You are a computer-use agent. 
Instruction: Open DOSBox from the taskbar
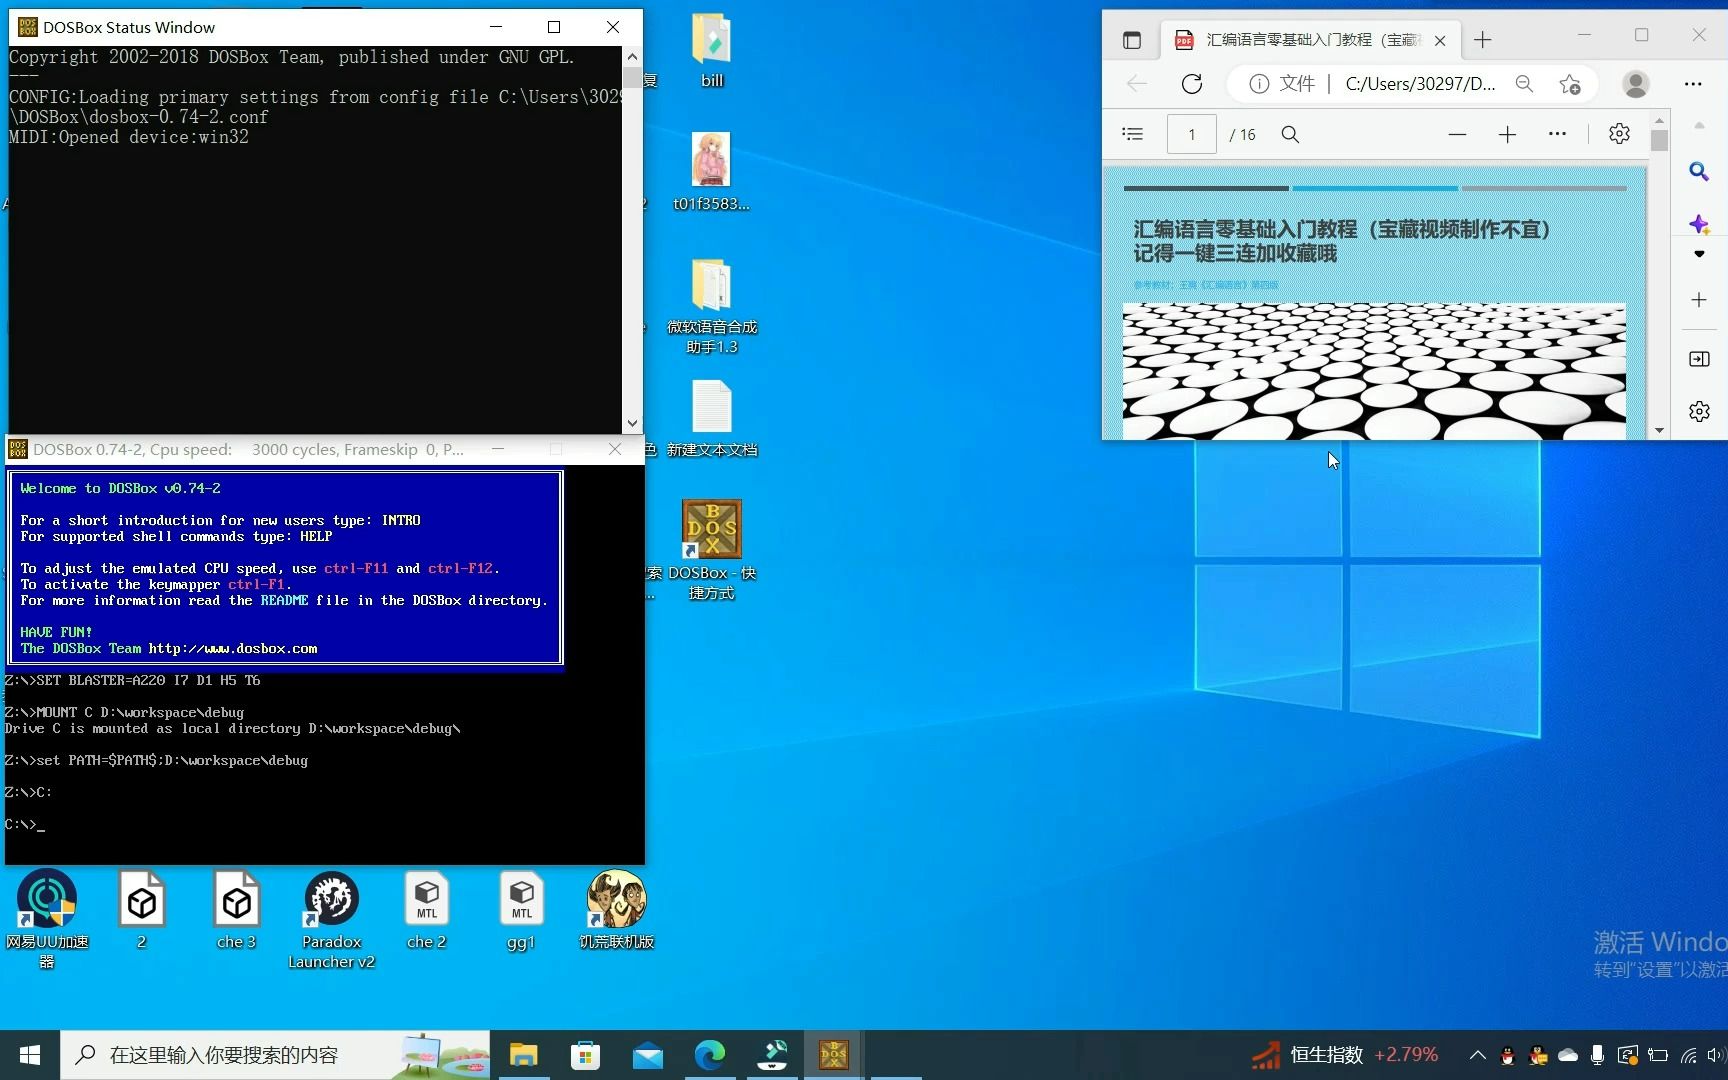834,1055
